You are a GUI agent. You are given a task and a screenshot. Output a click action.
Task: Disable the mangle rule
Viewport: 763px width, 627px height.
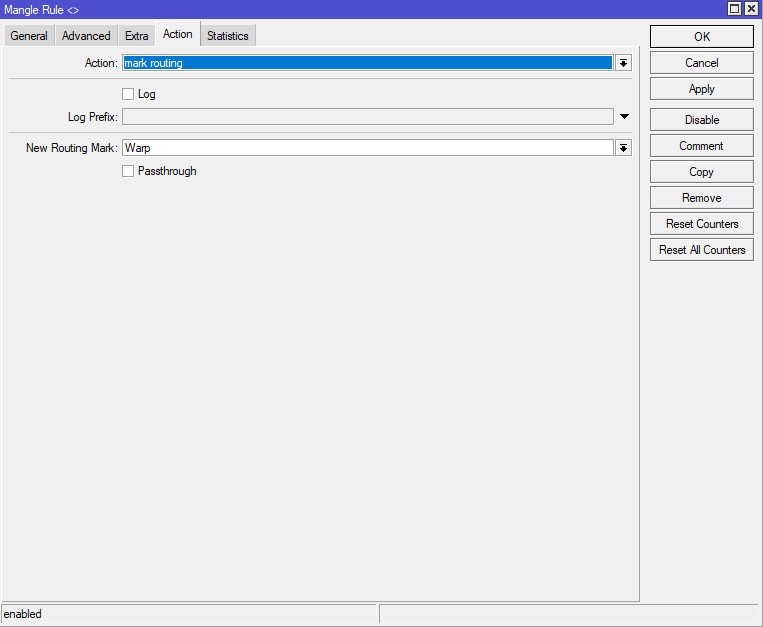click(x=702, y=120)
